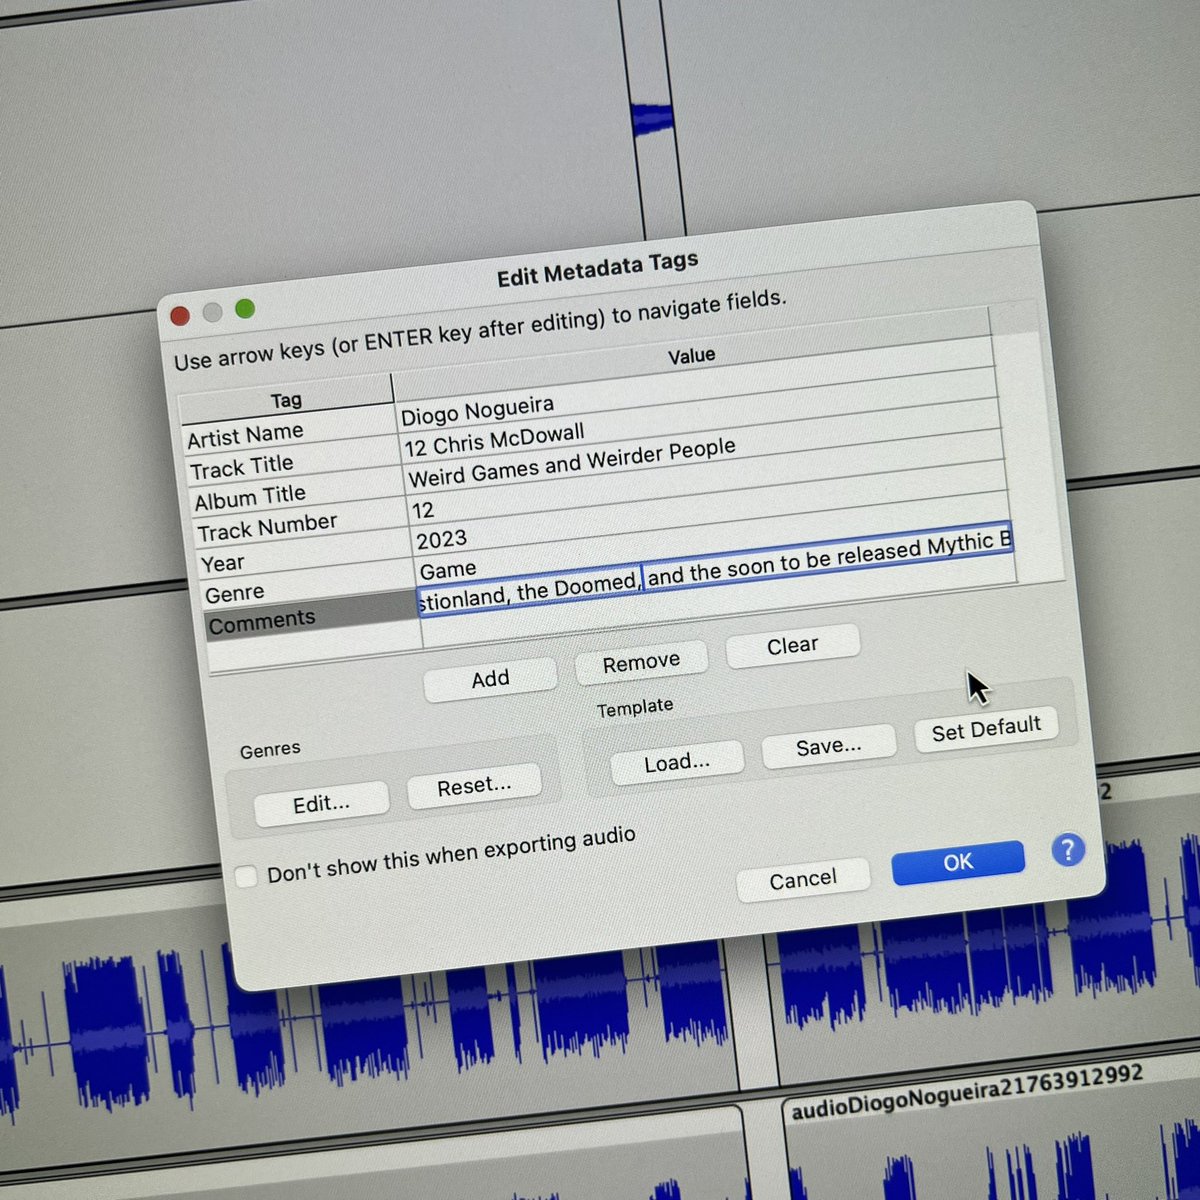Click the Genres Reset... button
This screenshot has width=1200, height=1200.
point(474,787)
